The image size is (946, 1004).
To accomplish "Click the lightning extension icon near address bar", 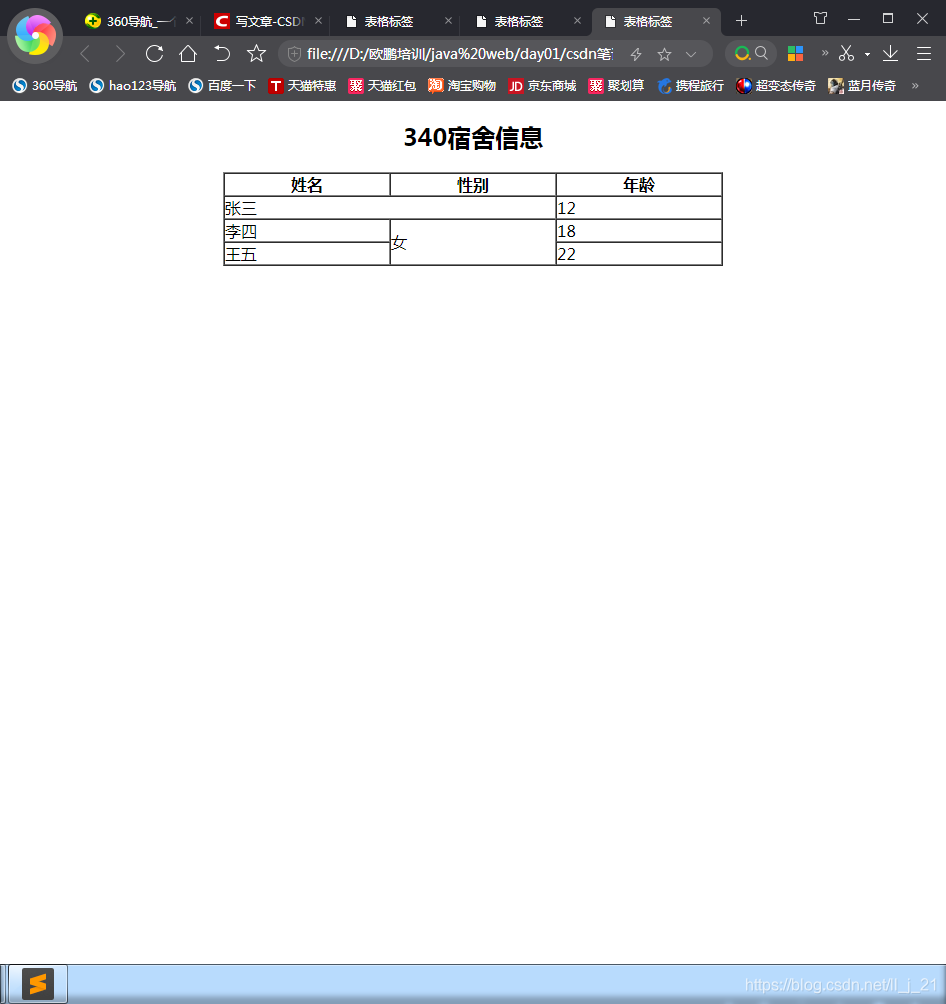I will click(x=636, y=53).
